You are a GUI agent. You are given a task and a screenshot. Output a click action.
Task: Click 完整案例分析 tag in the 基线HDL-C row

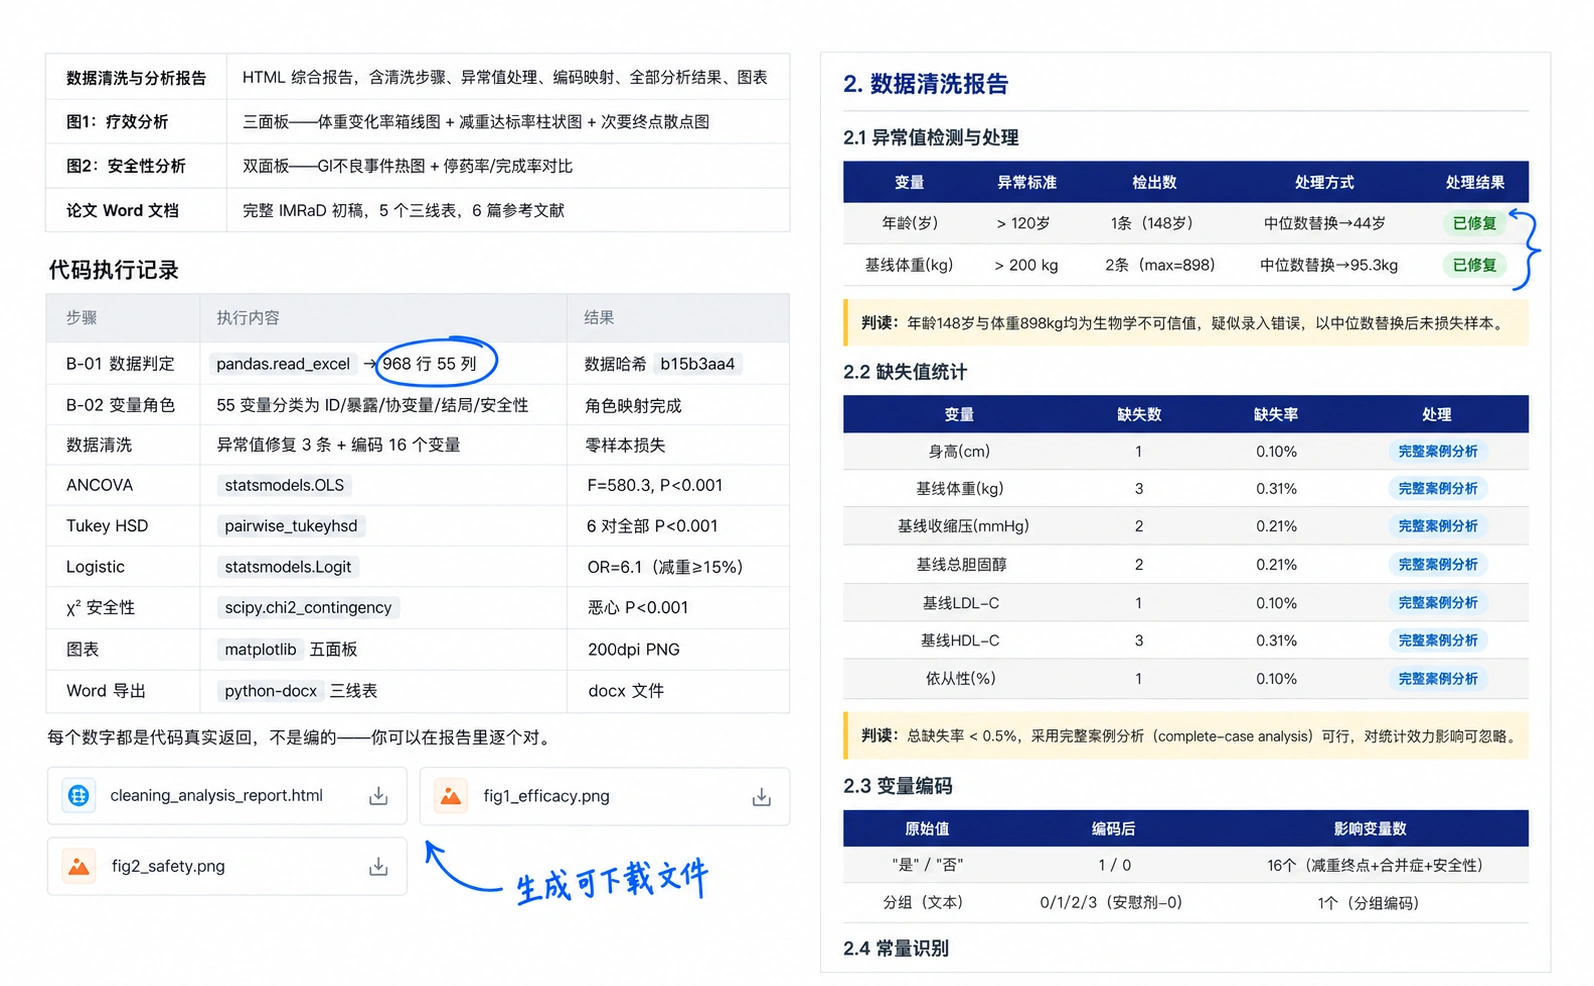point(1437,640)
